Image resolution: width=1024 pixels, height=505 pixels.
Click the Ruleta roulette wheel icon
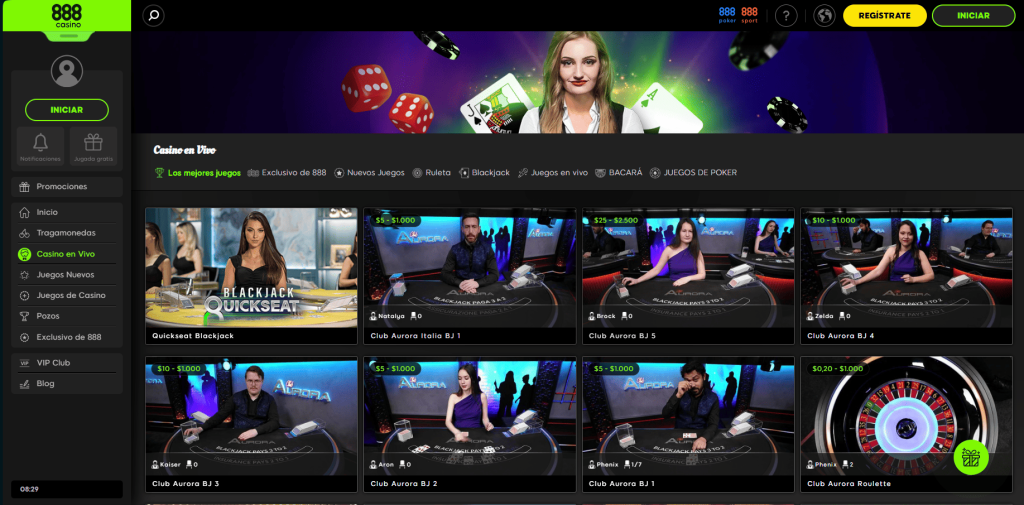(417, 173)
